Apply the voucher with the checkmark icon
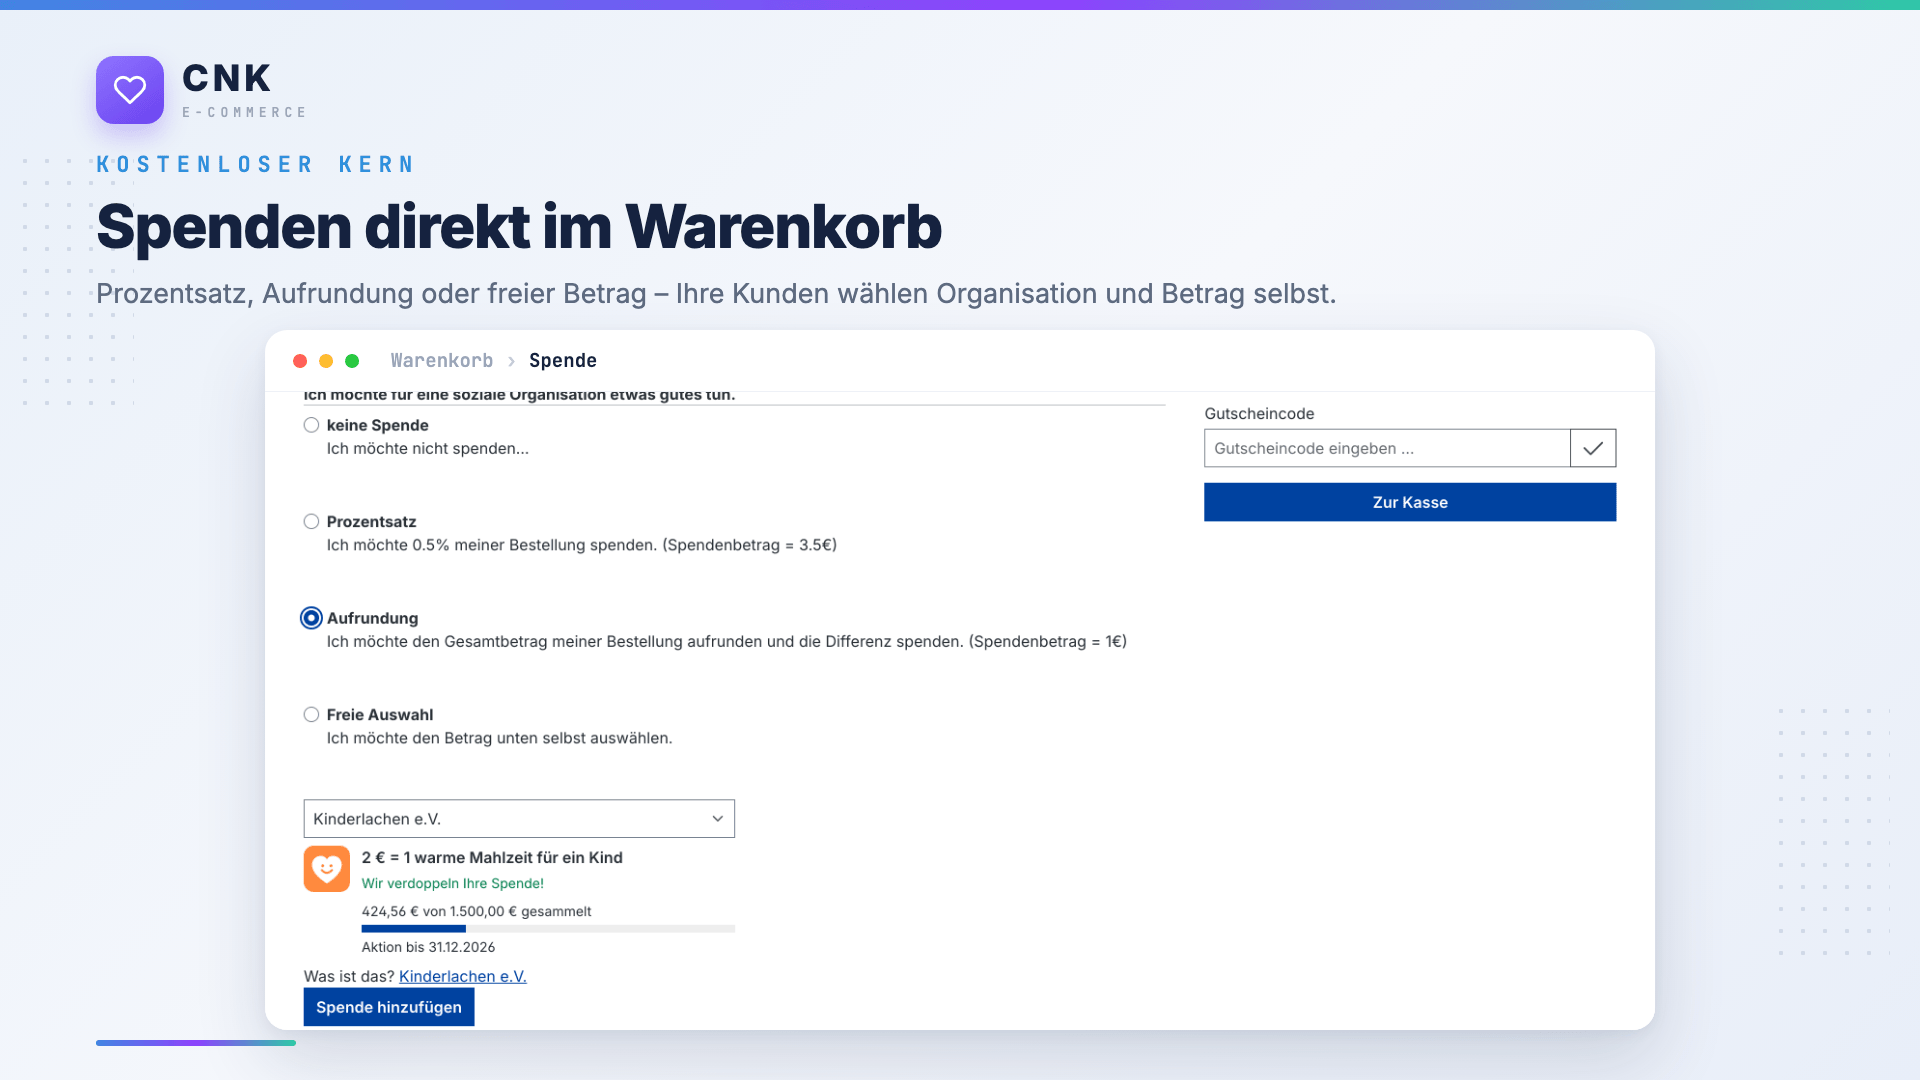The image size is (1920, 1080). pos(1593,448)
